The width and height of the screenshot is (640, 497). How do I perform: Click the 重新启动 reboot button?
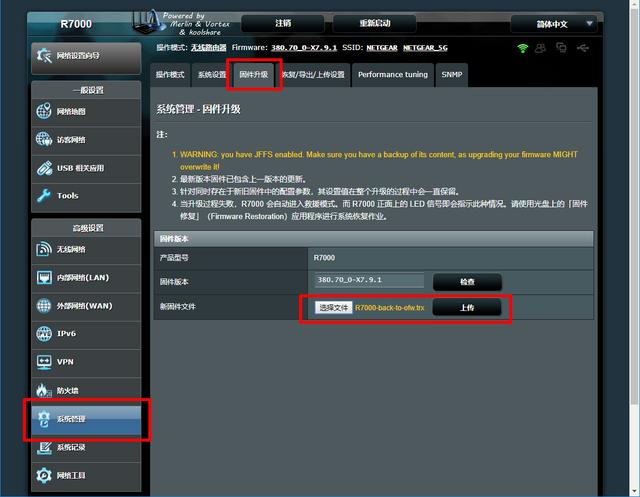click(x=375, y=23)
